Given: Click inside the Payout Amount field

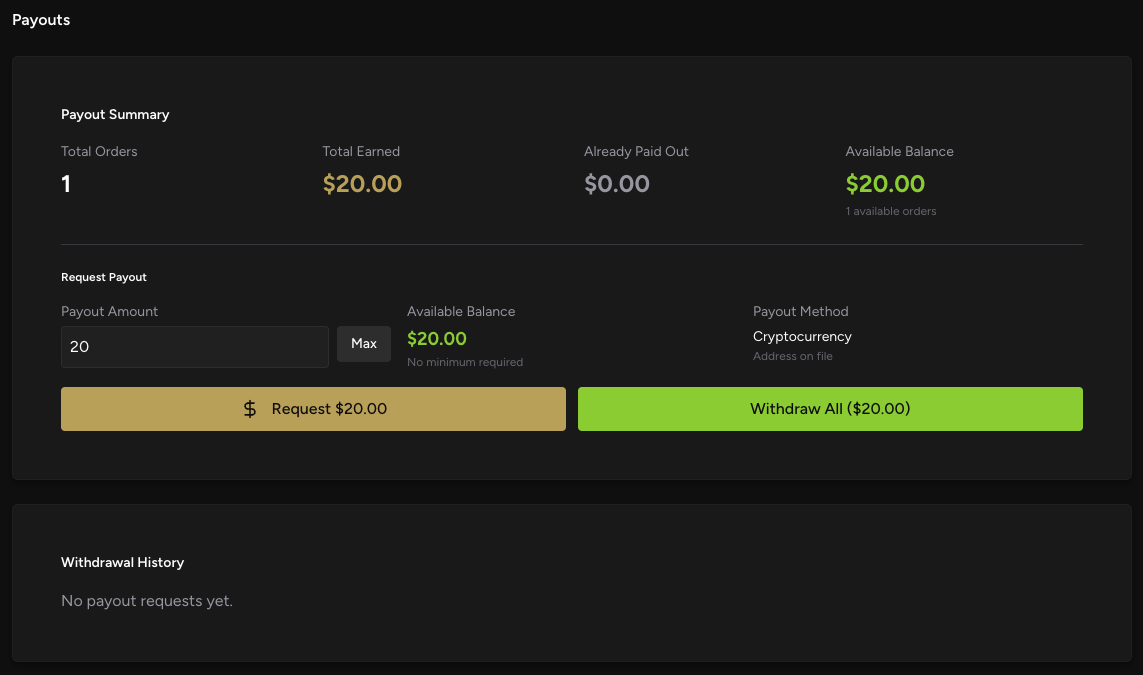Looking at the screenshot, I should pyautogui.click(x=194, y=346).
